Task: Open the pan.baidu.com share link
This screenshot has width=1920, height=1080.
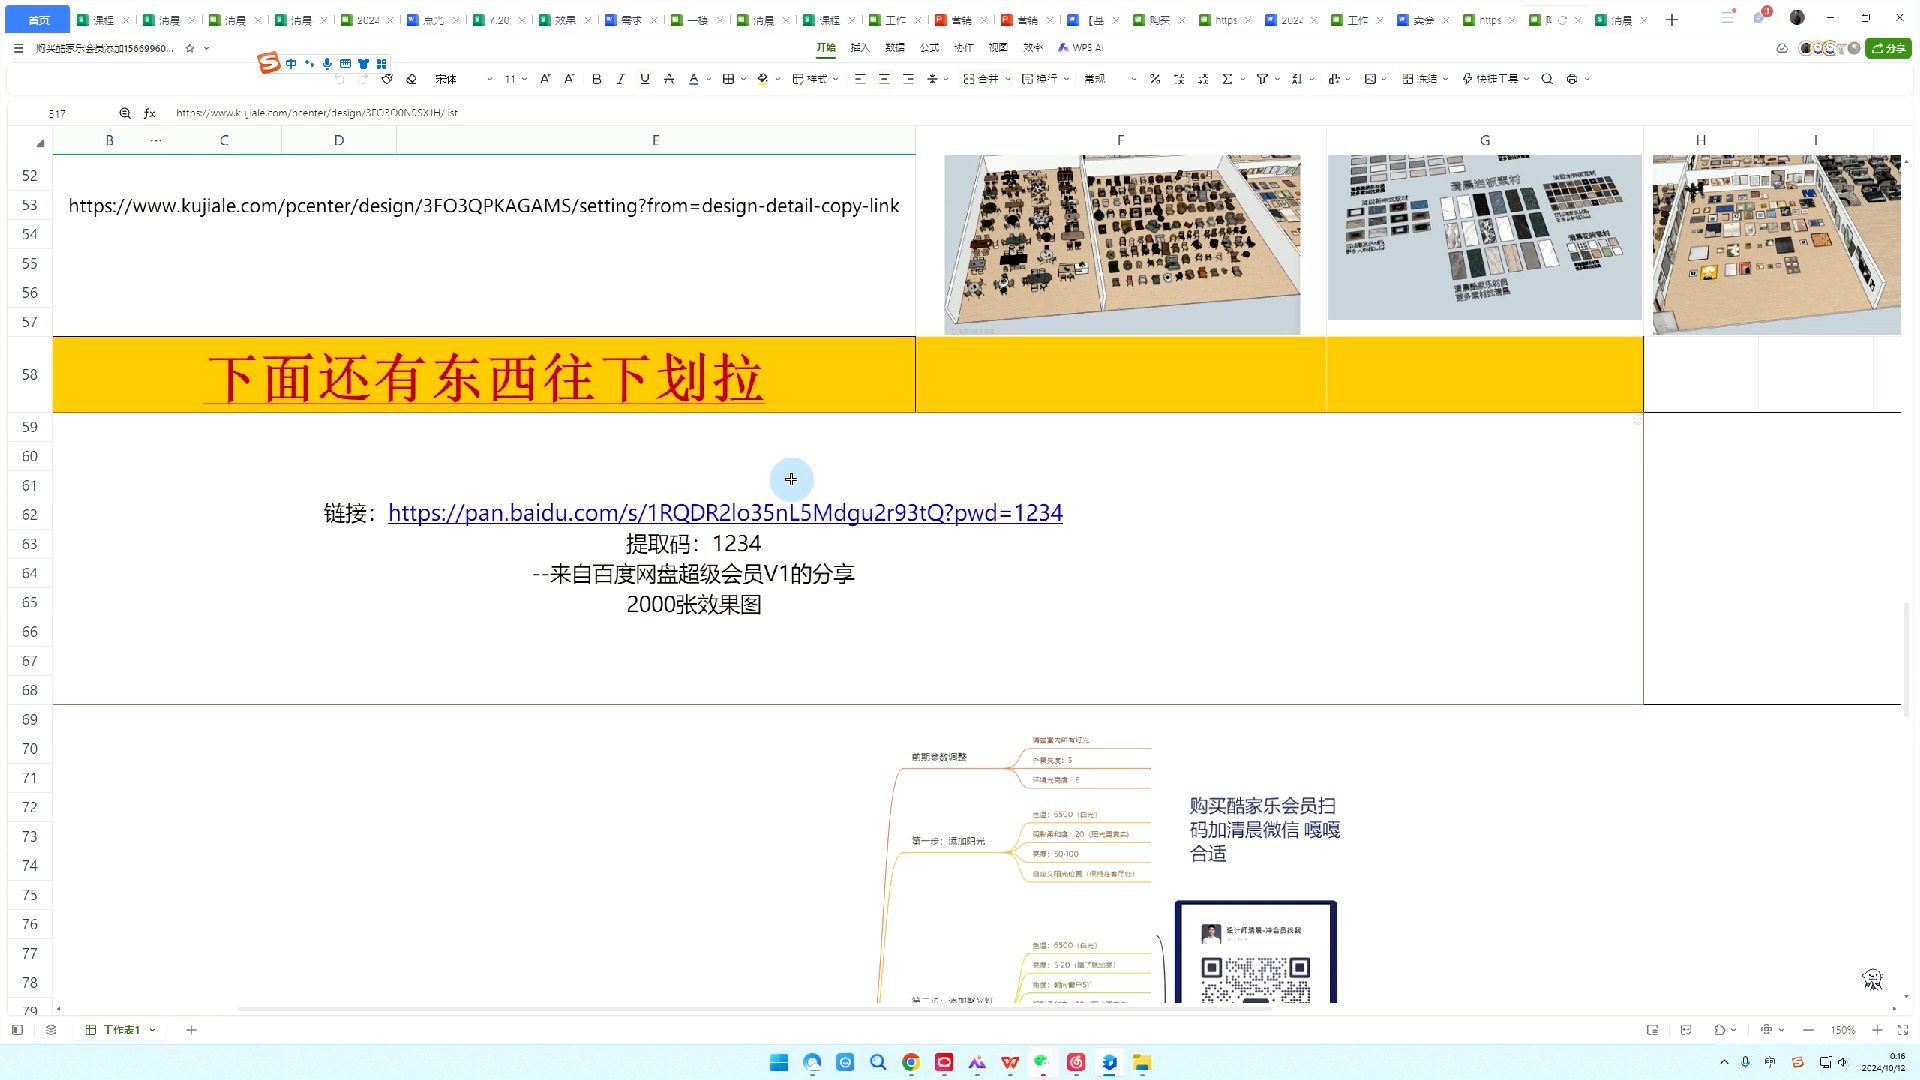Action: click(x=725, y=513)
